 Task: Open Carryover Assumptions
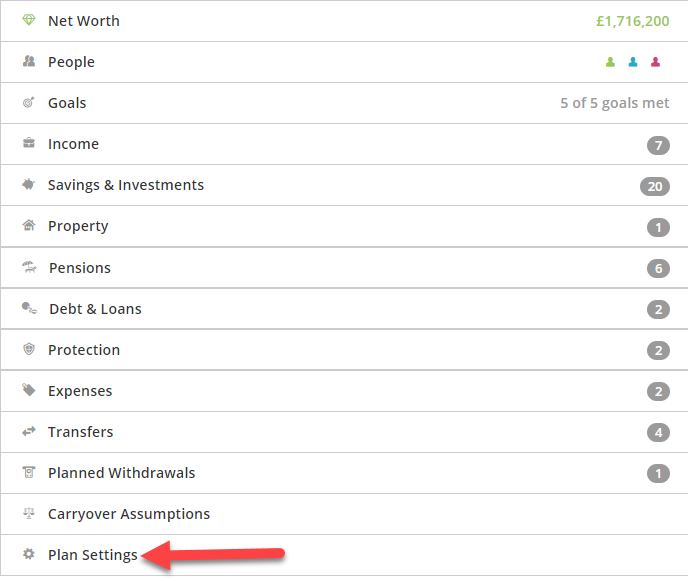click(x=344, y=514)
